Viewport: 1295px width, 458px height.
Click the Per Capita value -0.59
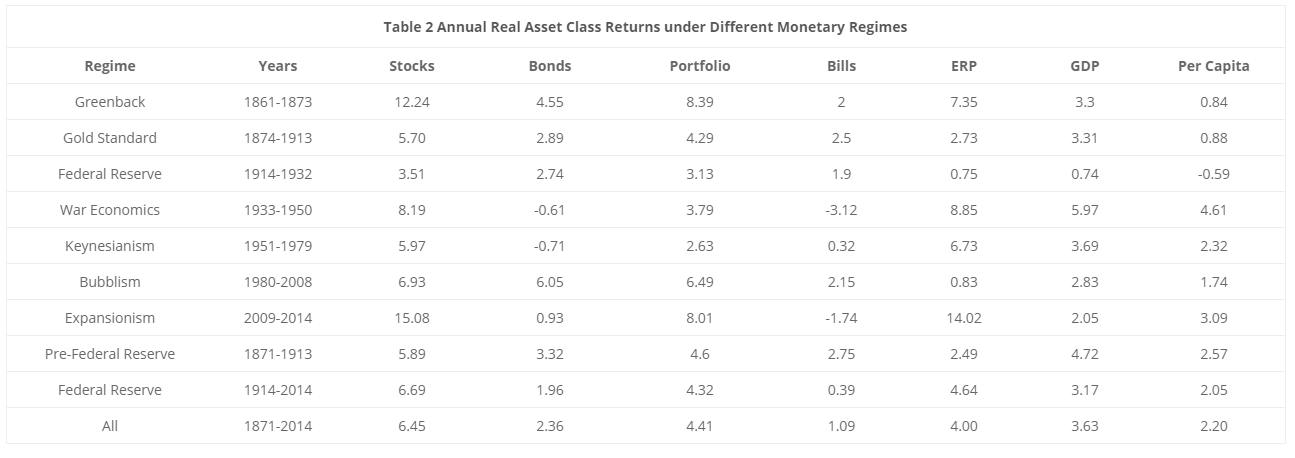1213,174
